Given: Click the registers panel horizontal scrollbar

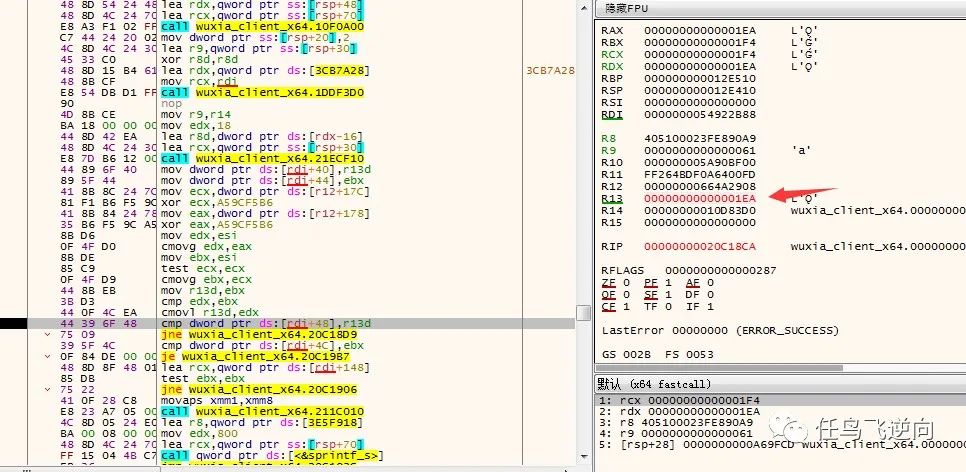Looking at the screenshot, I should tap(721, 368).
